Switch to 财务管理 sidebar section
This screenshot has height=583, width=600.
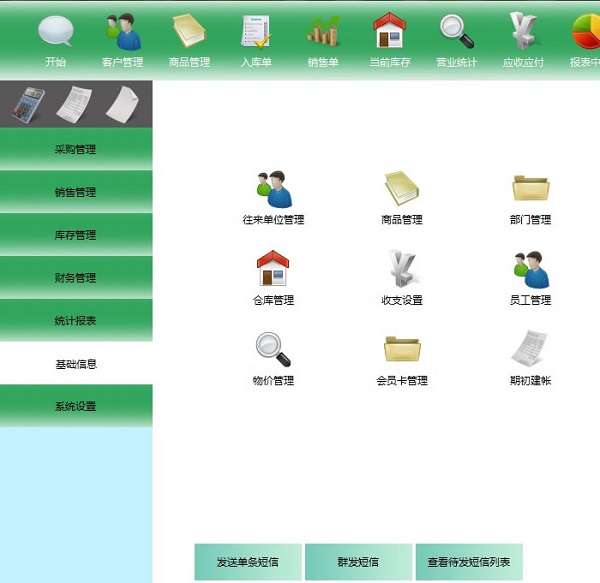coord(76,278)
